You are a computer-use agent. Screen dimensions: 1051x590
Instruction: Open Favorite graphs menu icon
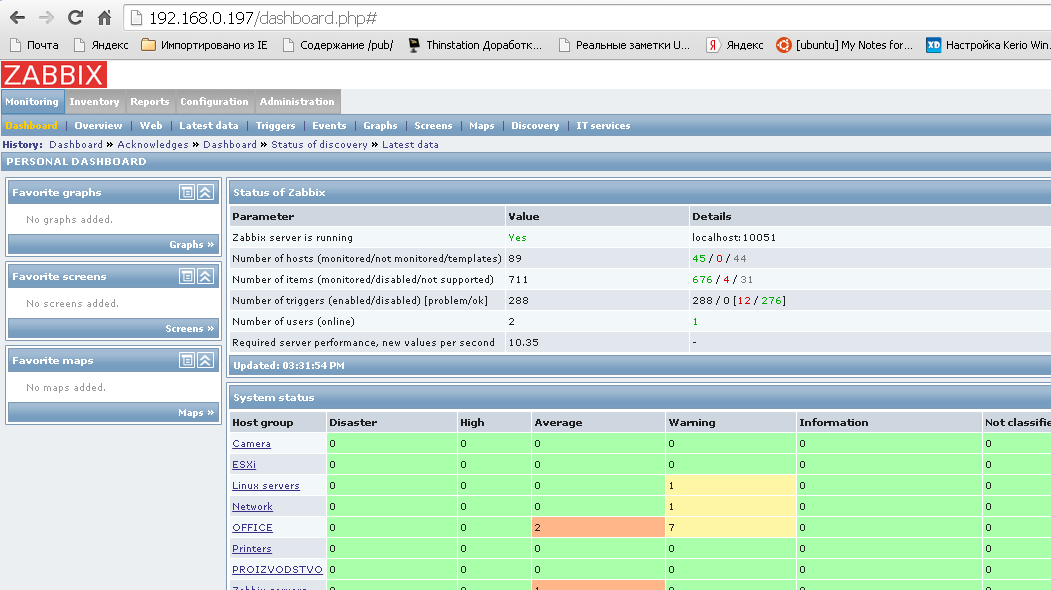[187, 192]
